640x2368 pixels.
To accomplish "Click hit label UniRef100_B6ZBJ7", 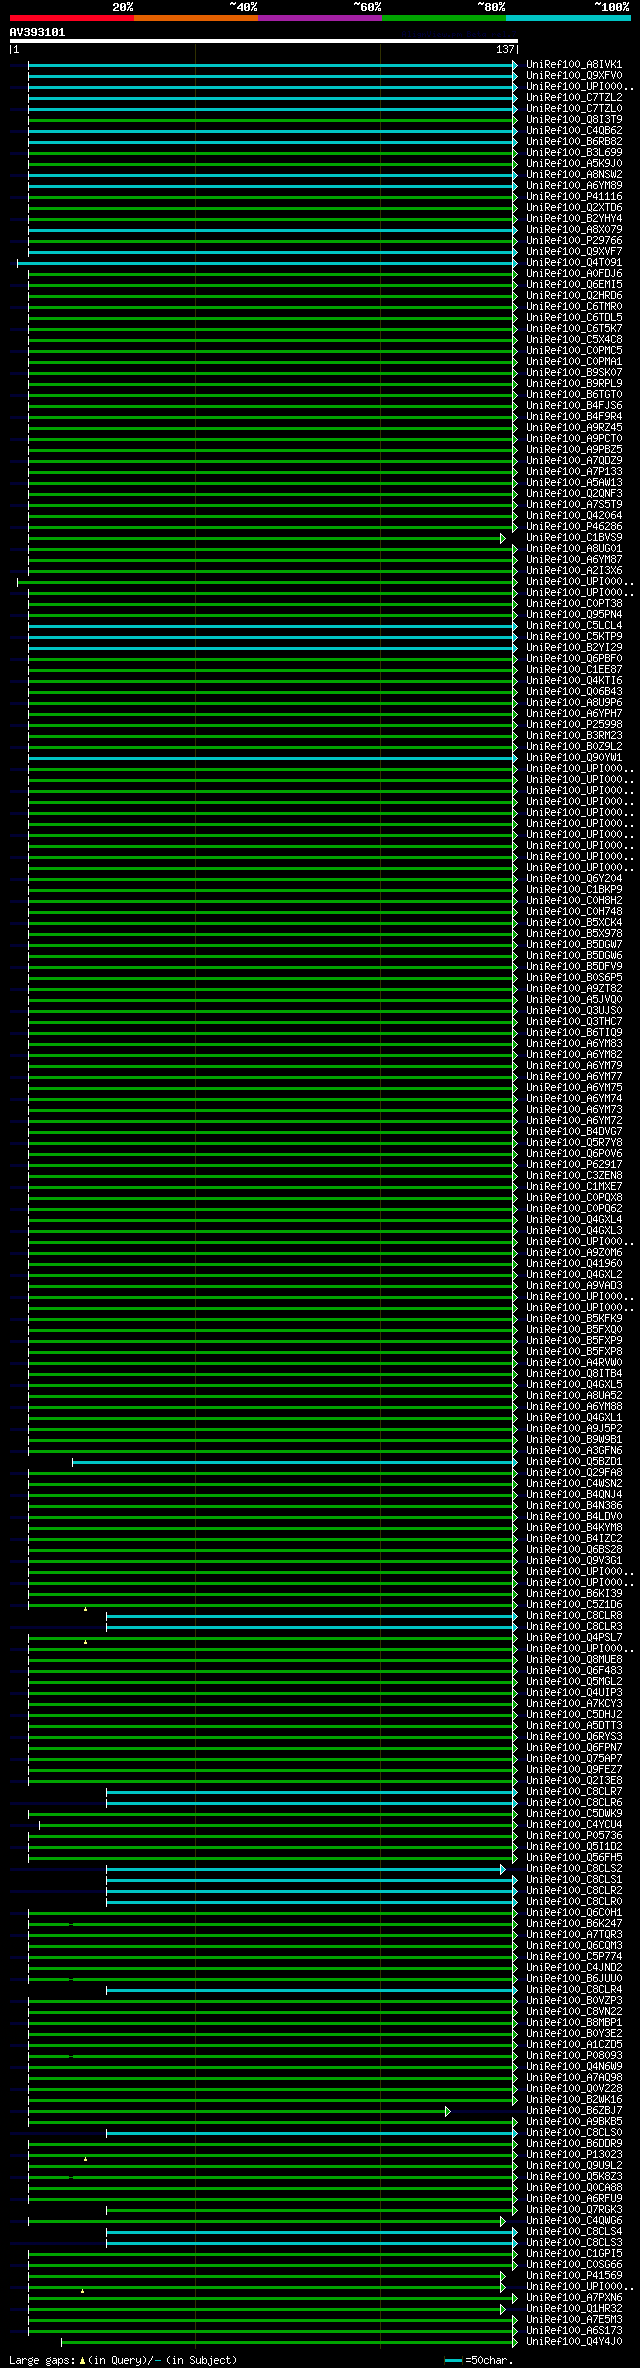I will [574, 2111].
